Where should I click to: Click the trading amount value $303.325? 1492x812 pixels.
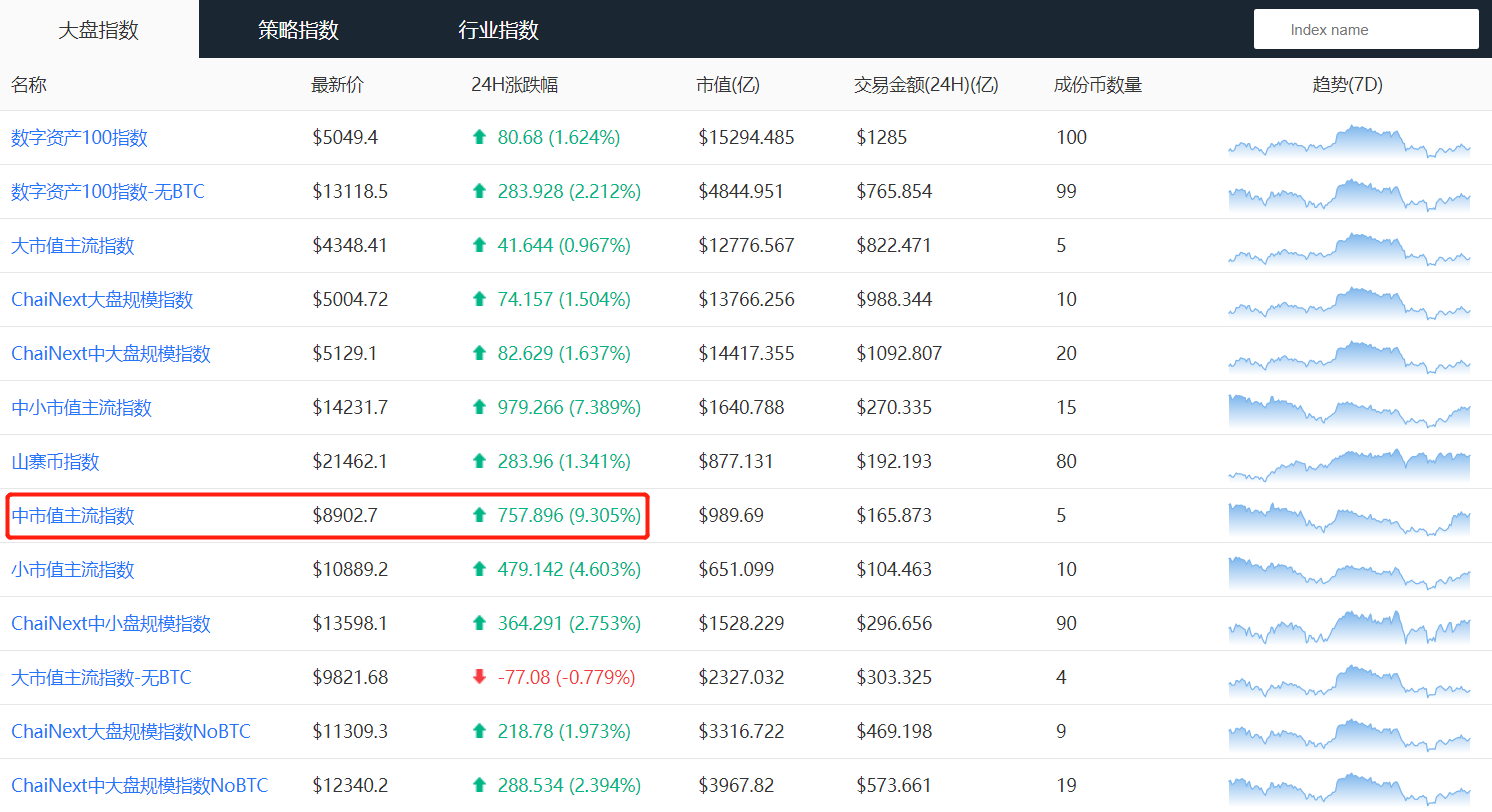(x=894, y=678)
